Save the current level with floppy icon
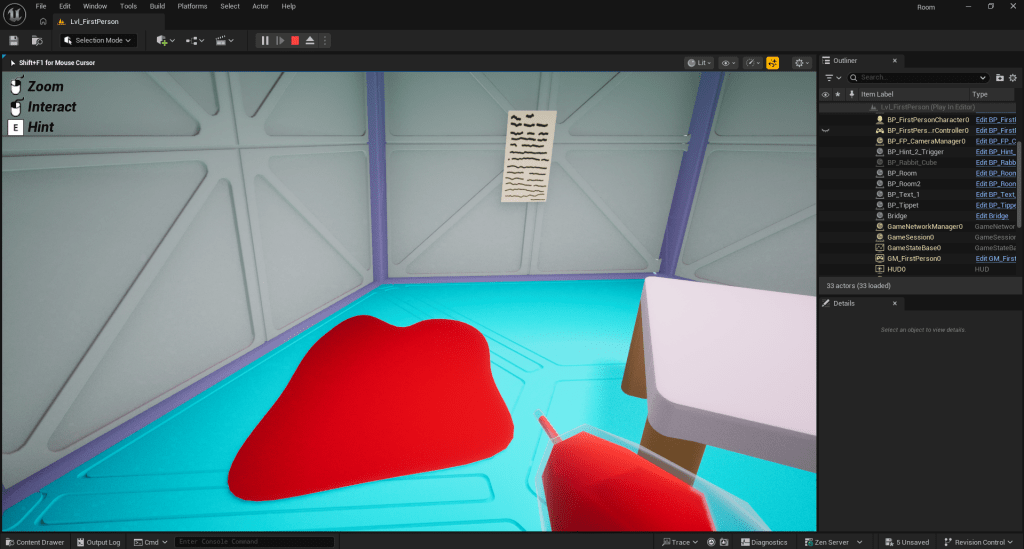Viewport: 1024px width, 549px height. click(14, 40)
